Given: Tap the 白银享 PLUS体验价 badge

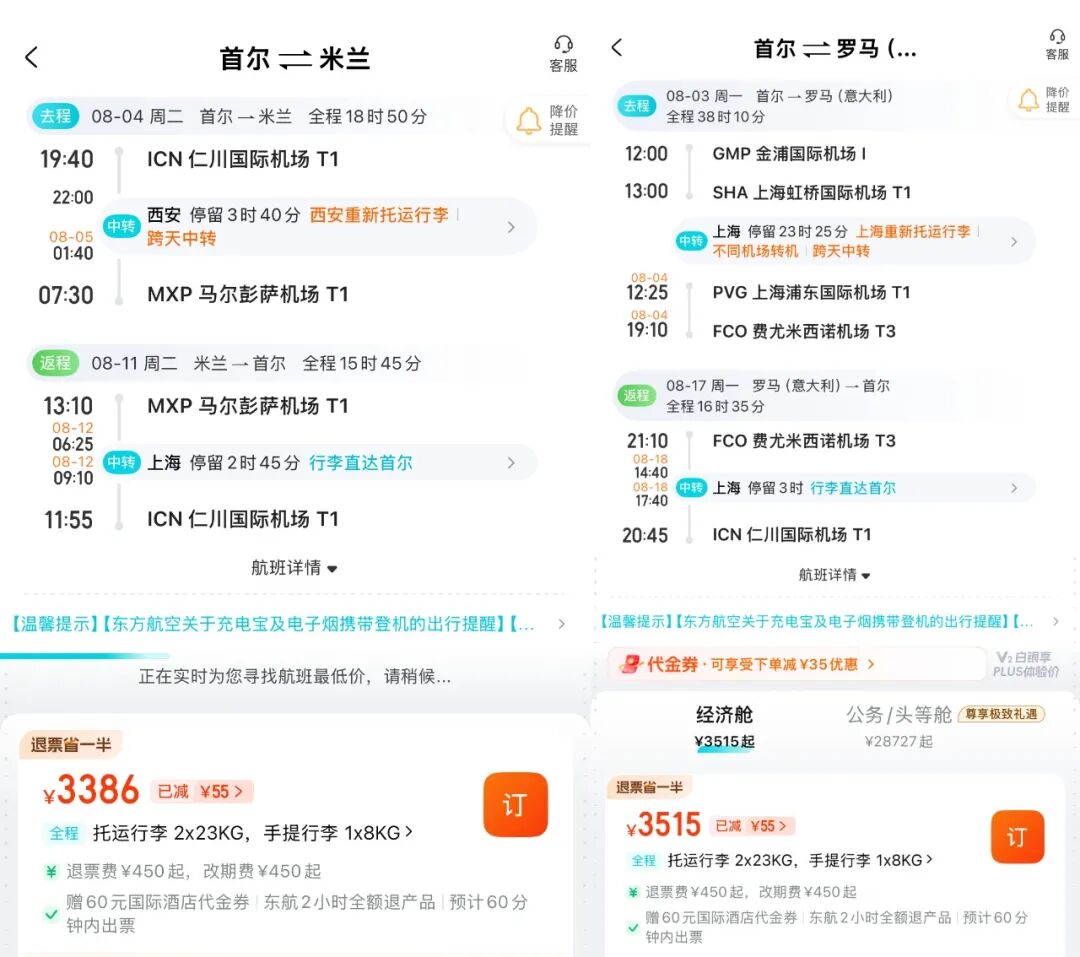Looking at the screenshot, I should pyautogui.click(x=1024, y=663).
